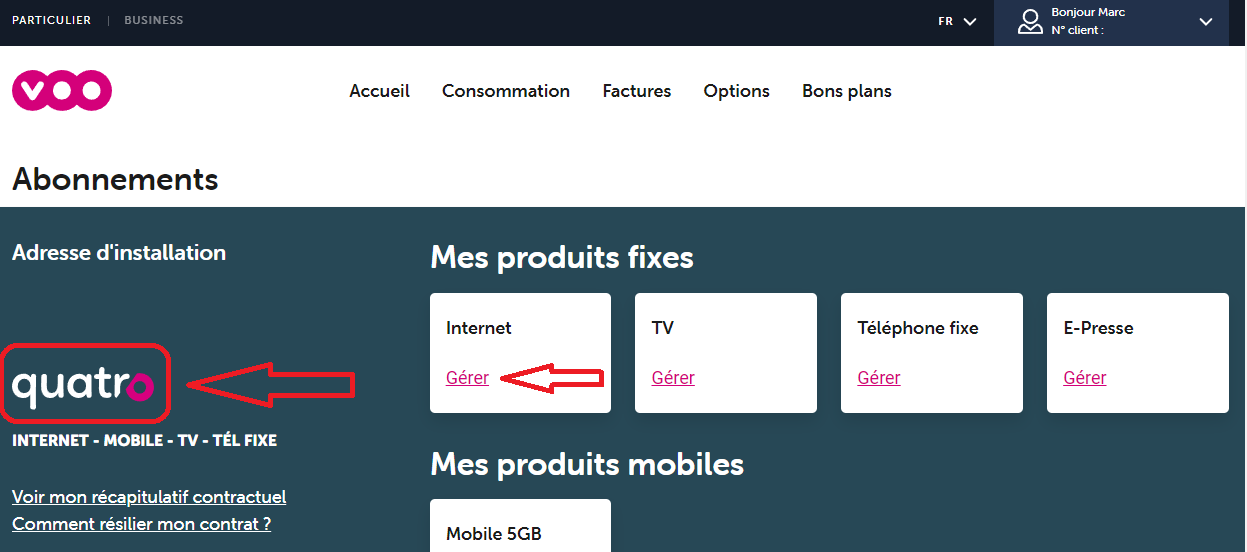Expand the FR language dropdown
1247x552 pixels.
956,21
